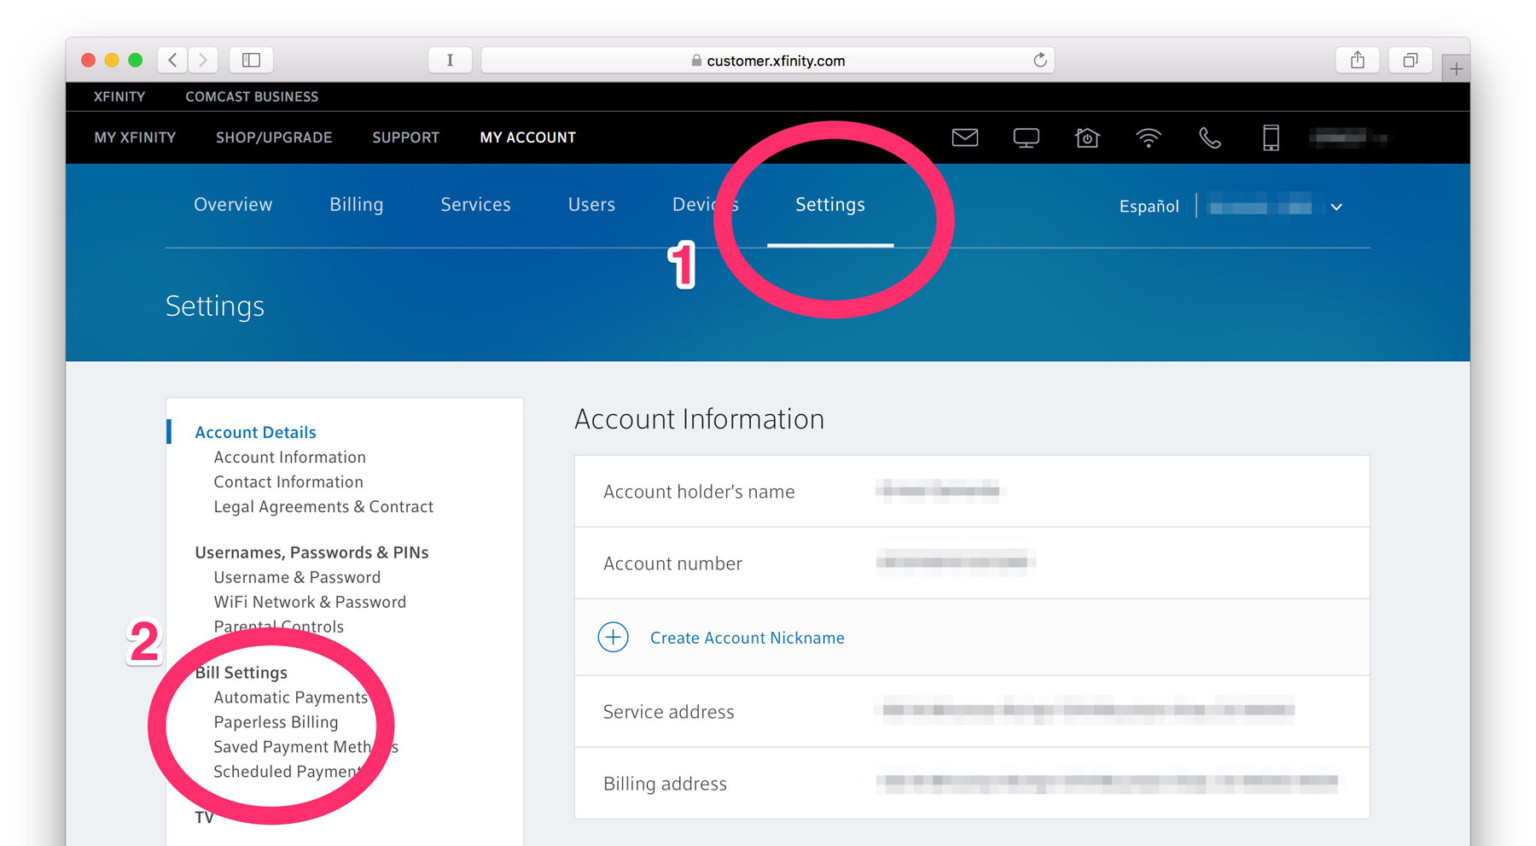The image size is (1536, 846).
Task: Expand the account name dropdown next to Español
Action: point(1337,207)
